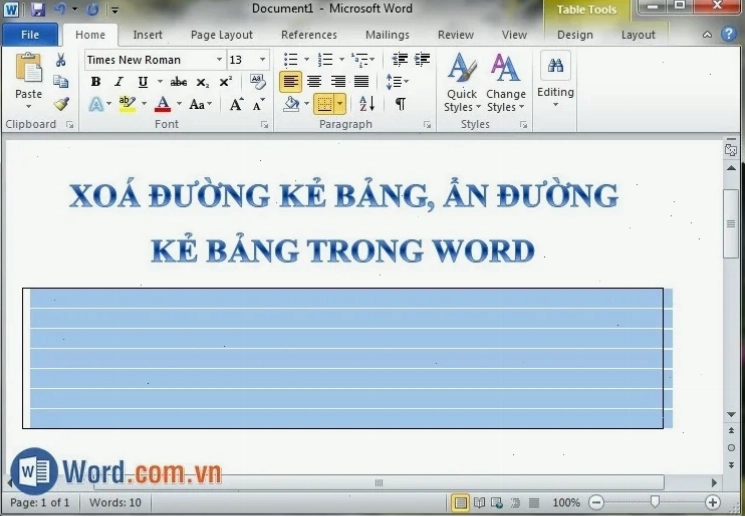This screenshot has width=745, height=517.
Task: Open the References tab
Action: 309,35
